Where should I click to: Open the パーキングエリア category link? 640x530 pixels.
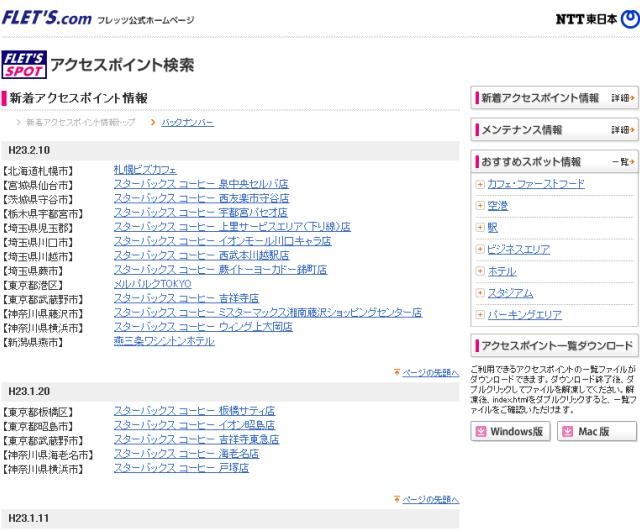[x=524, y=314]
